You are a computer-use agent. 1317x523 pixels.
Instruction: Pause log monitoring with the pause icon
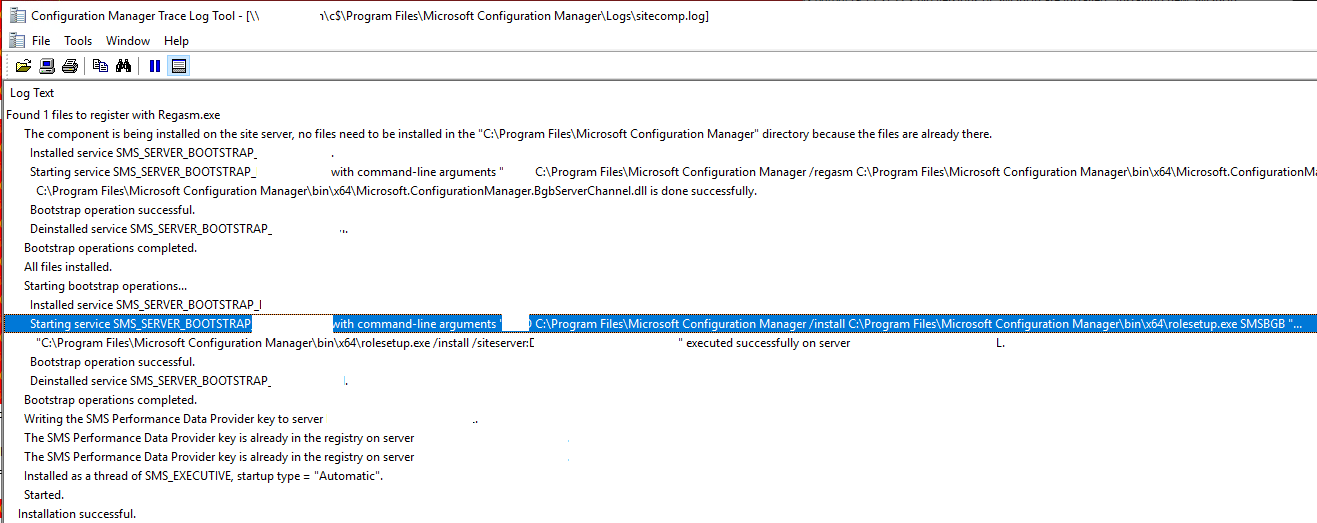coord(155,66)
